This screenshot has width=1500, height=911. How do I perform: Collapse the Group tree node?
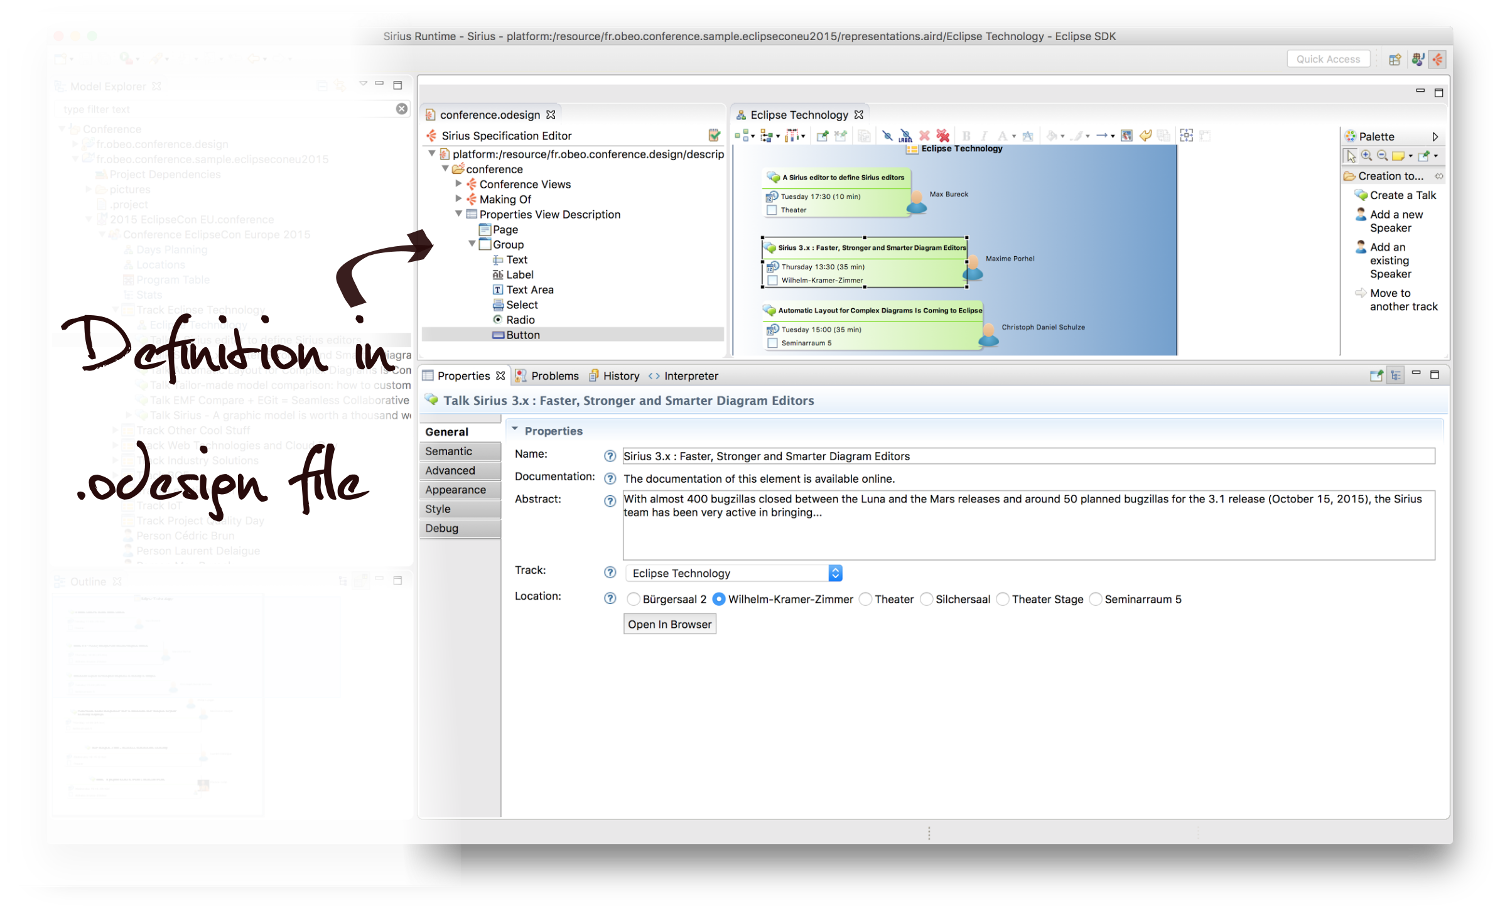[x=472, y=244]
